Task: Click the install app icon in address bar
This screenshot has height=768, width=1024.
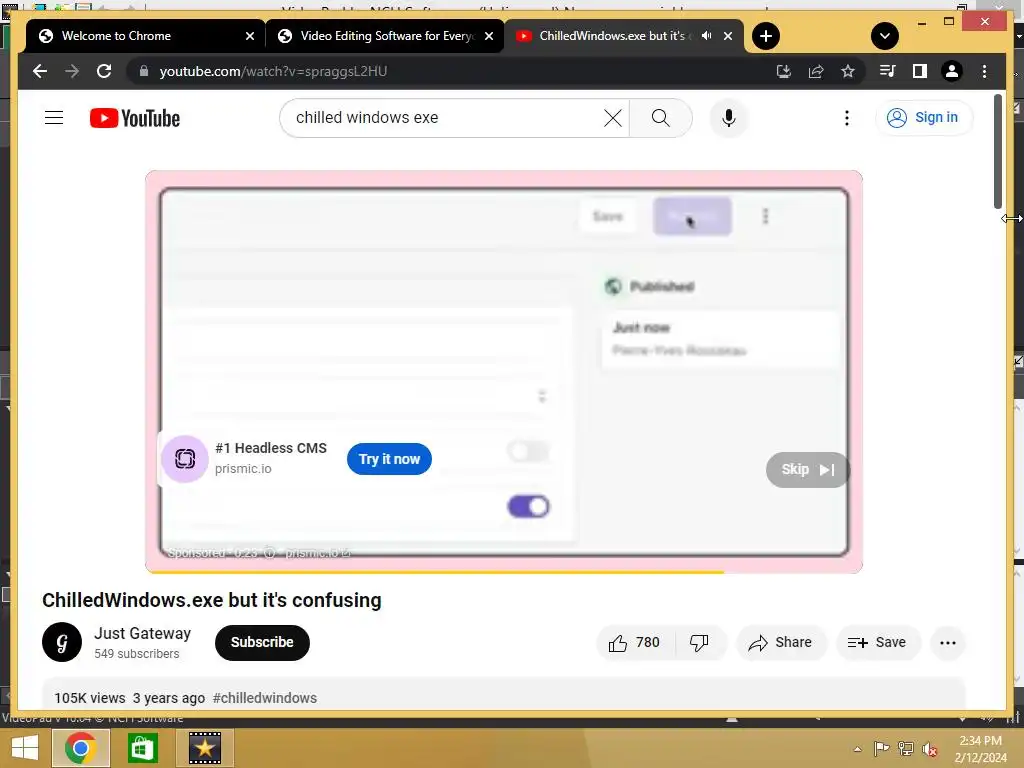Action: (x=784, y=71)
